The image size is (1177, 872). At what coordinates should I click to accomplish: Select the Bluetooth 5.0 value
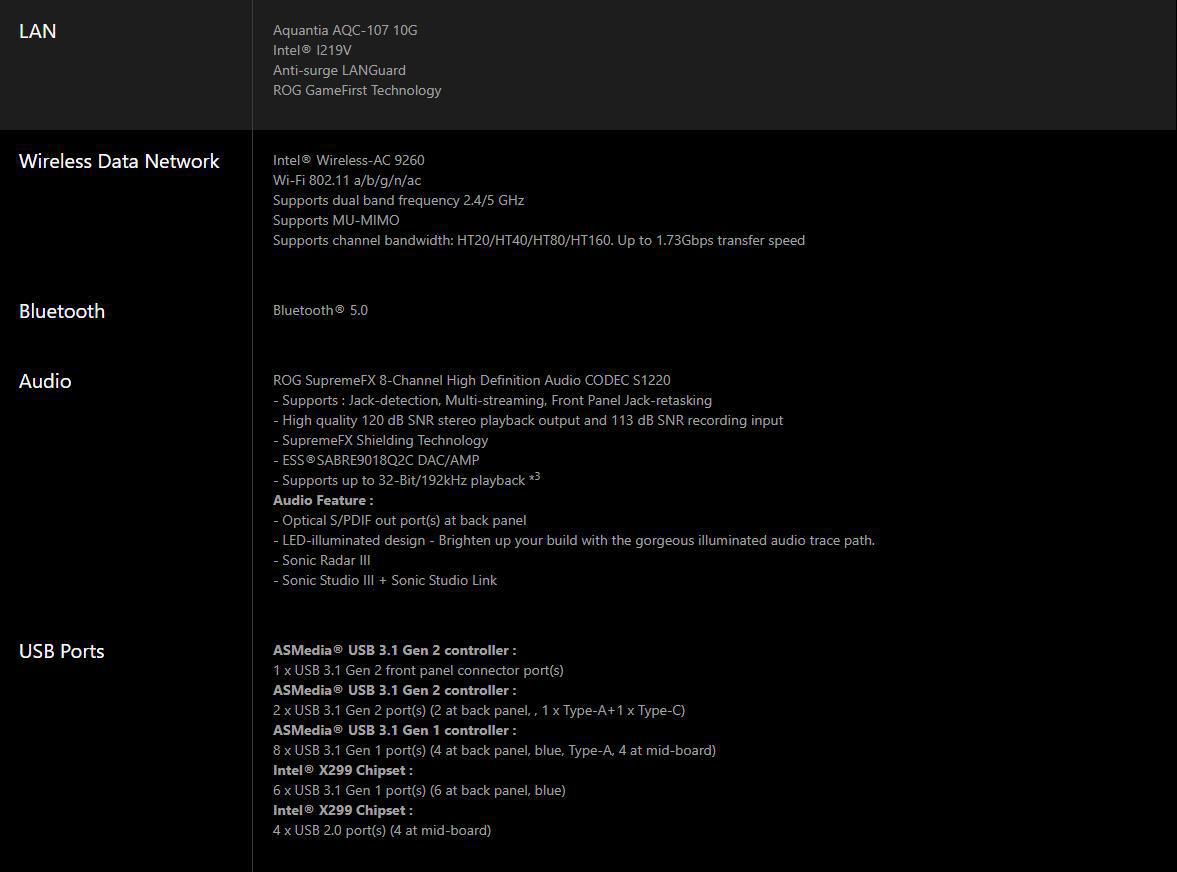(321, 310)
